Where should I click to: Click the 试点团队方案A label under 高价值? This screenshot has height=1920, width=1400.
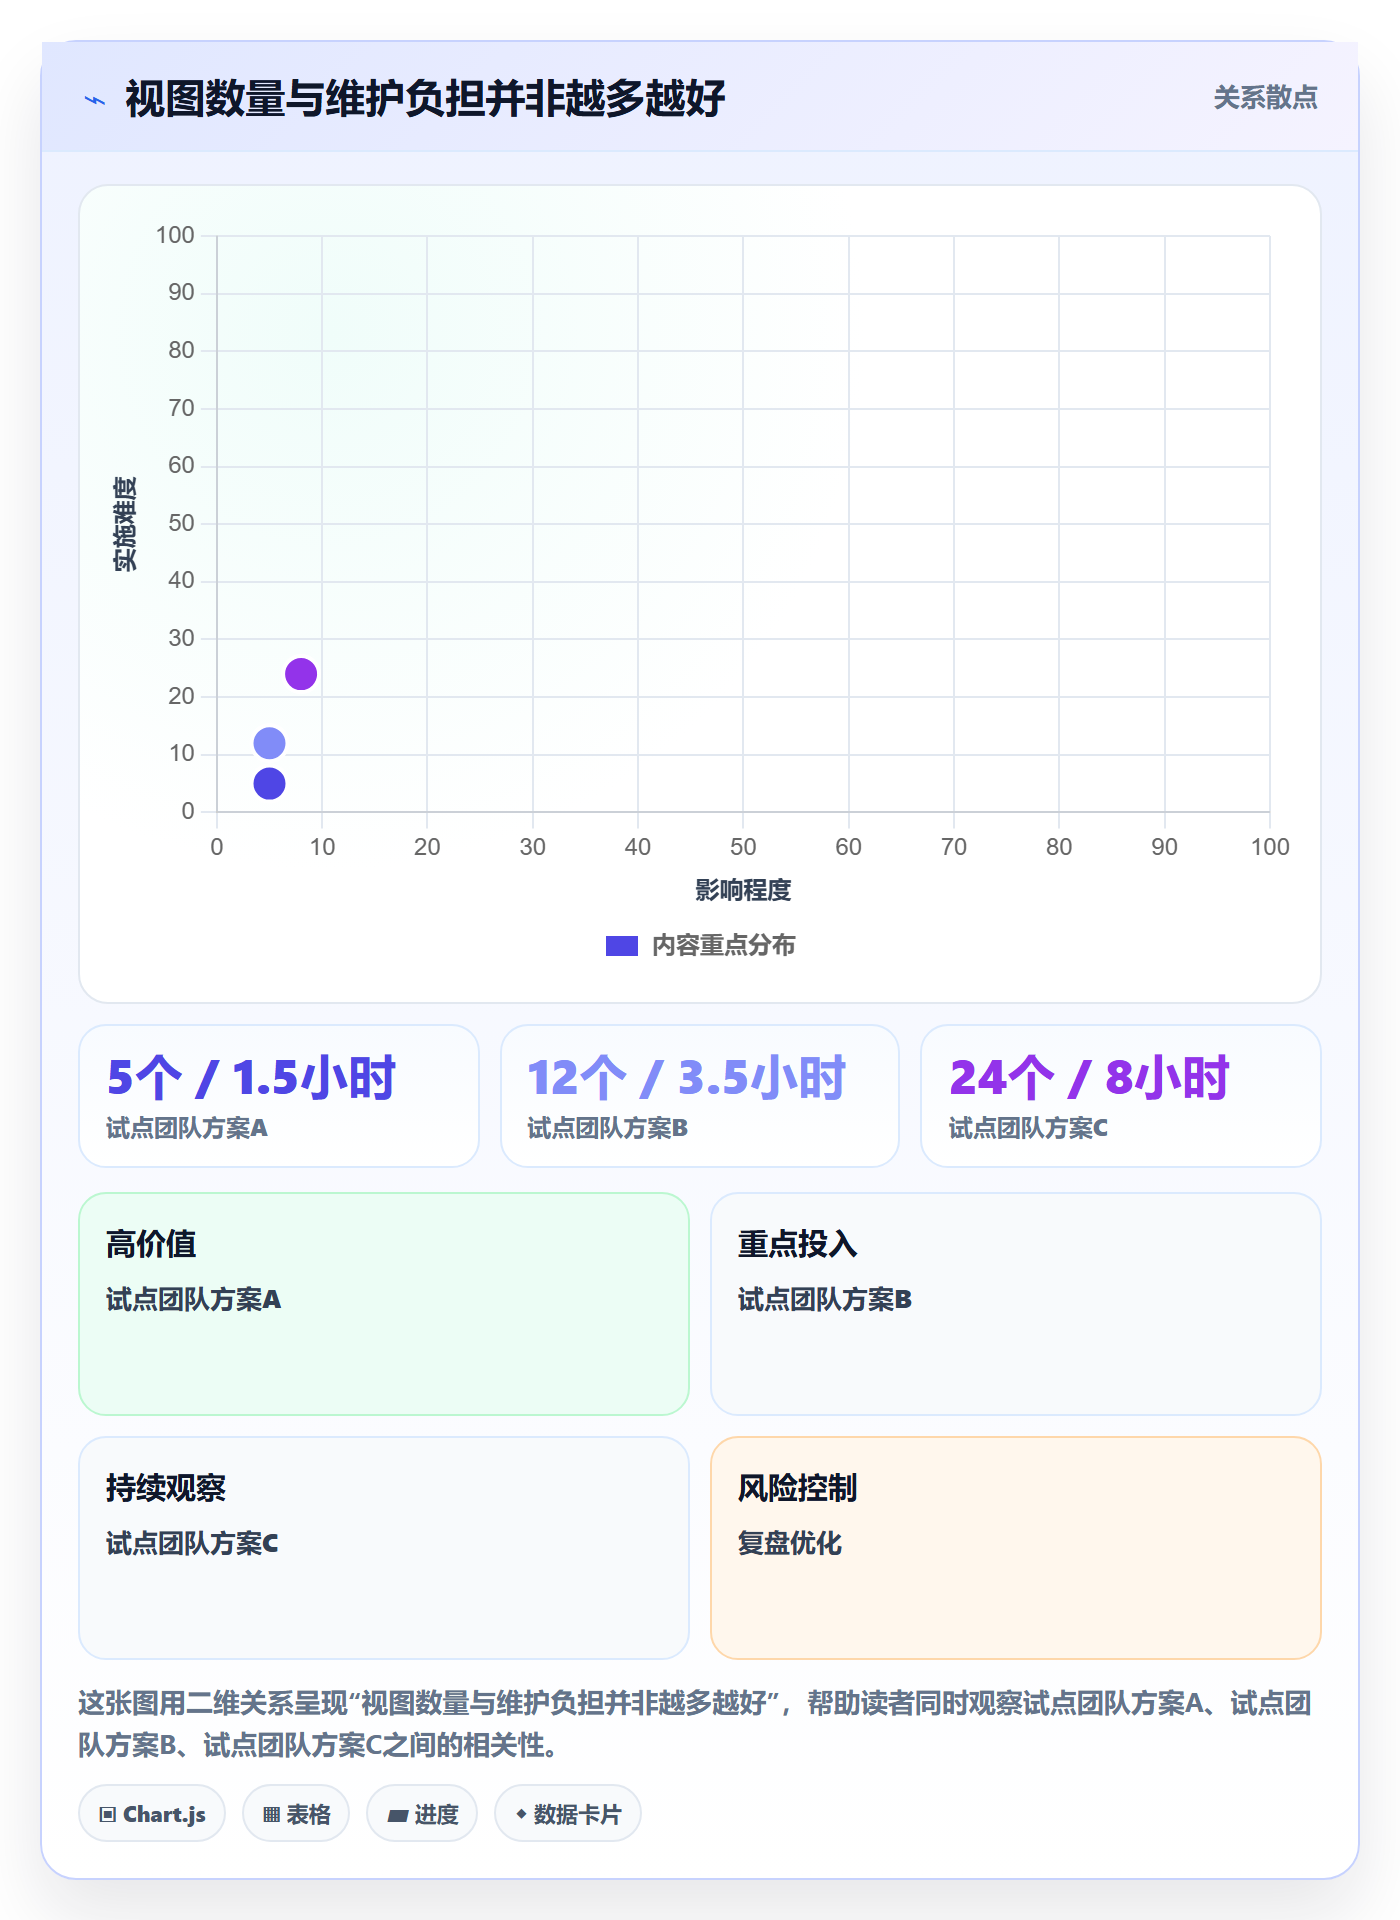(194, 1299)
